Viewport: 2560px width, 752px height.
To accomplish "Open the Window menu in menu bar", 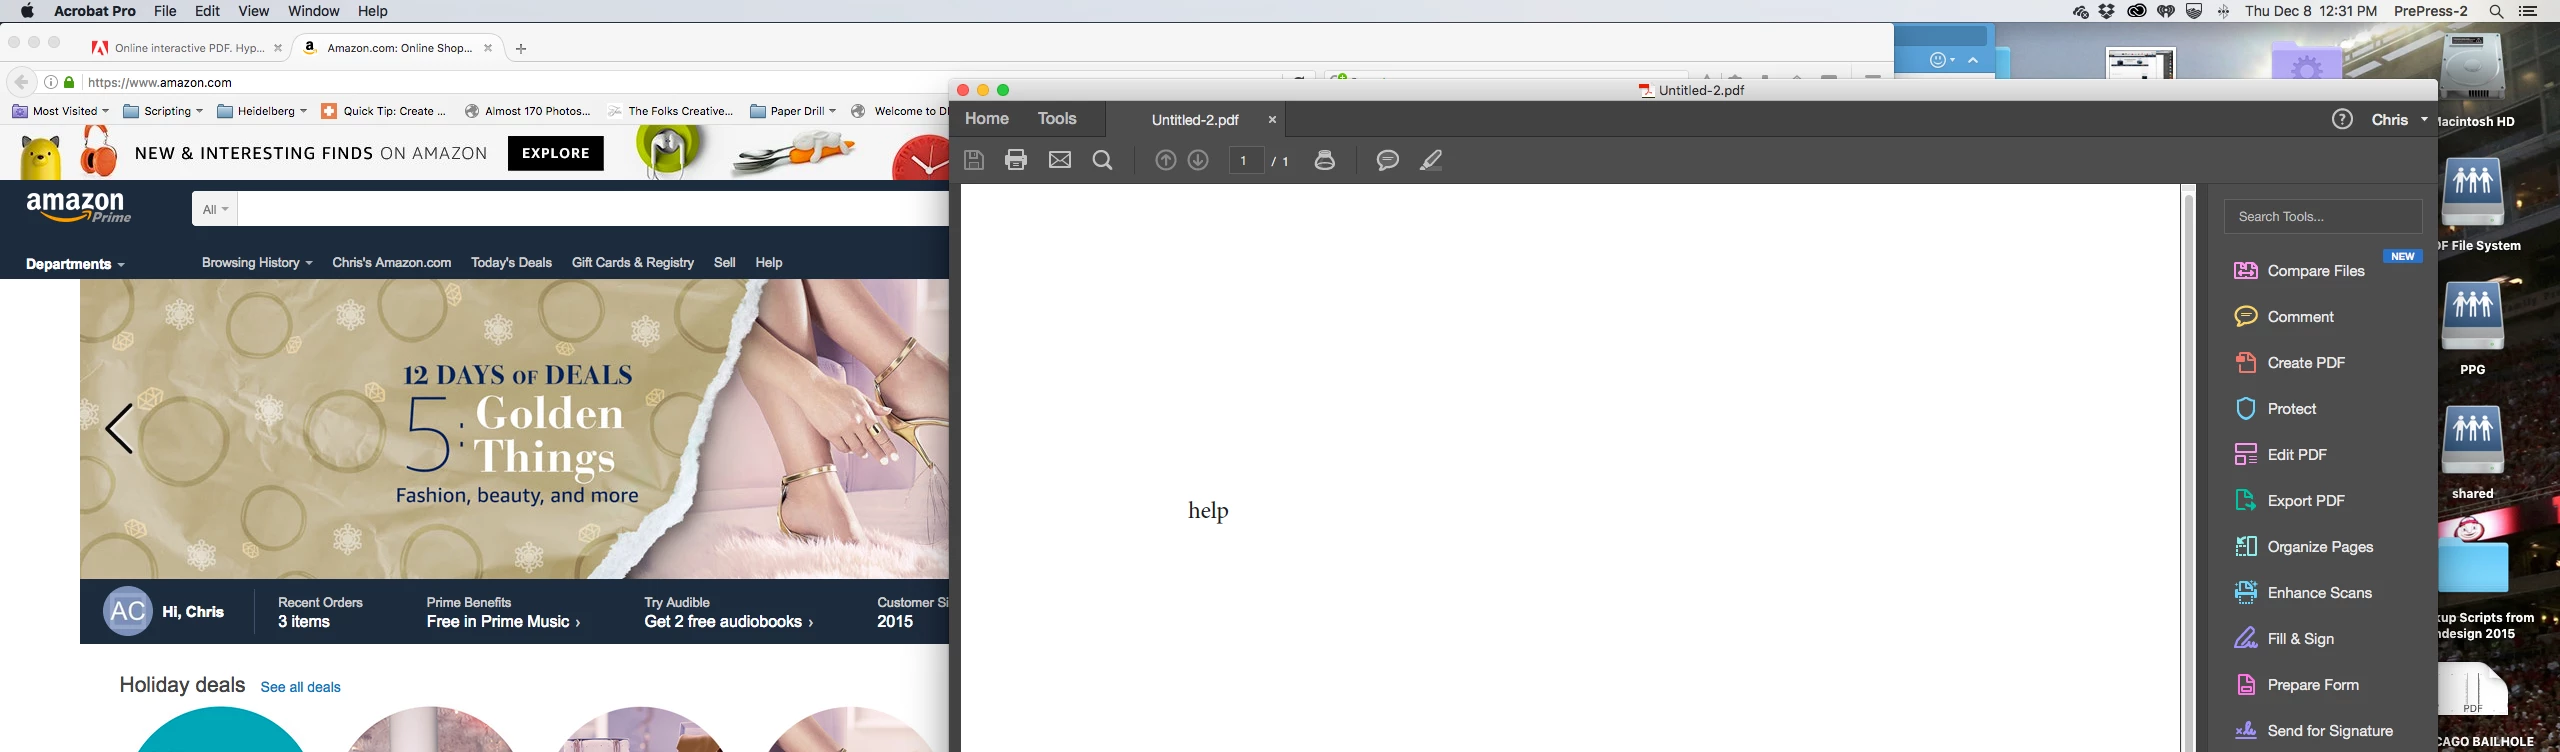I will point(313,11).
